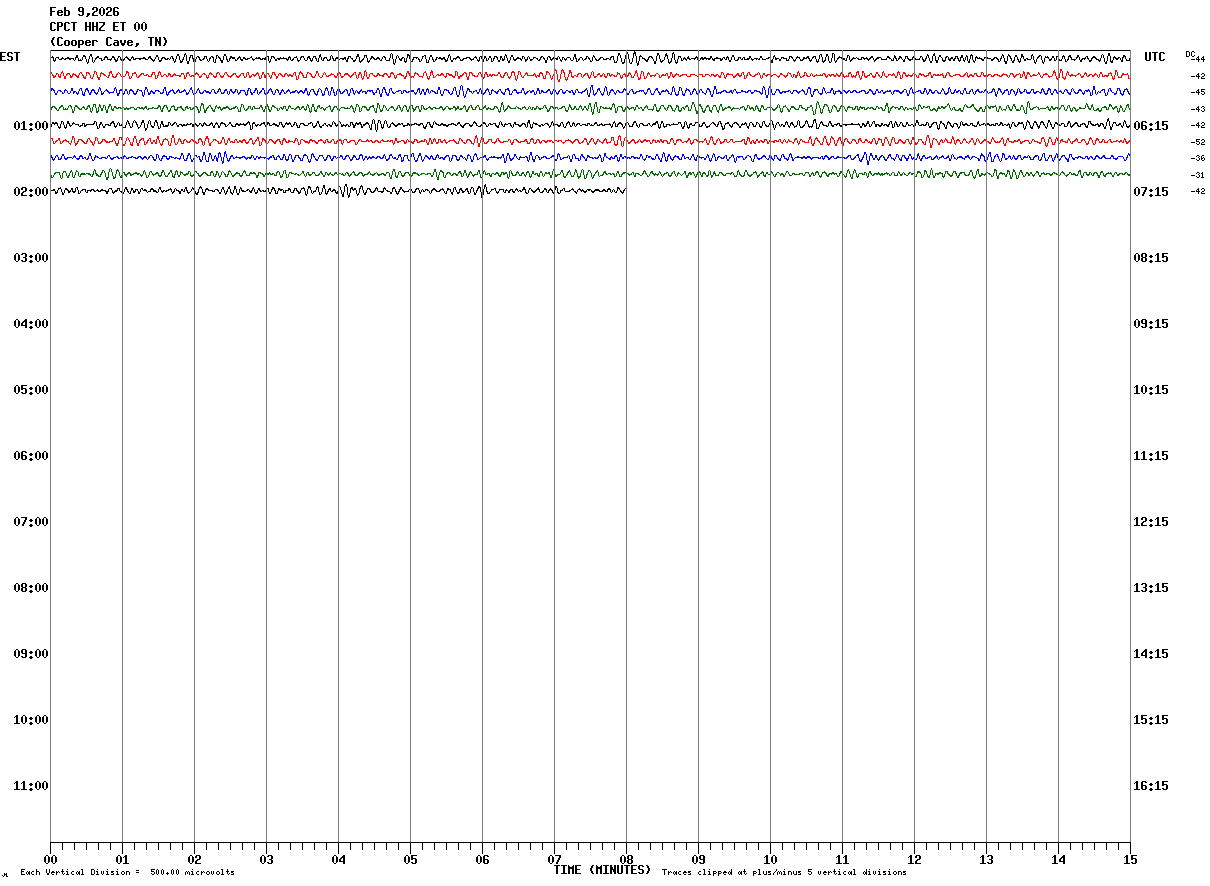1210x886 pixels.
Task: Select minute tick label 05
Action: [x=410, y=859]
